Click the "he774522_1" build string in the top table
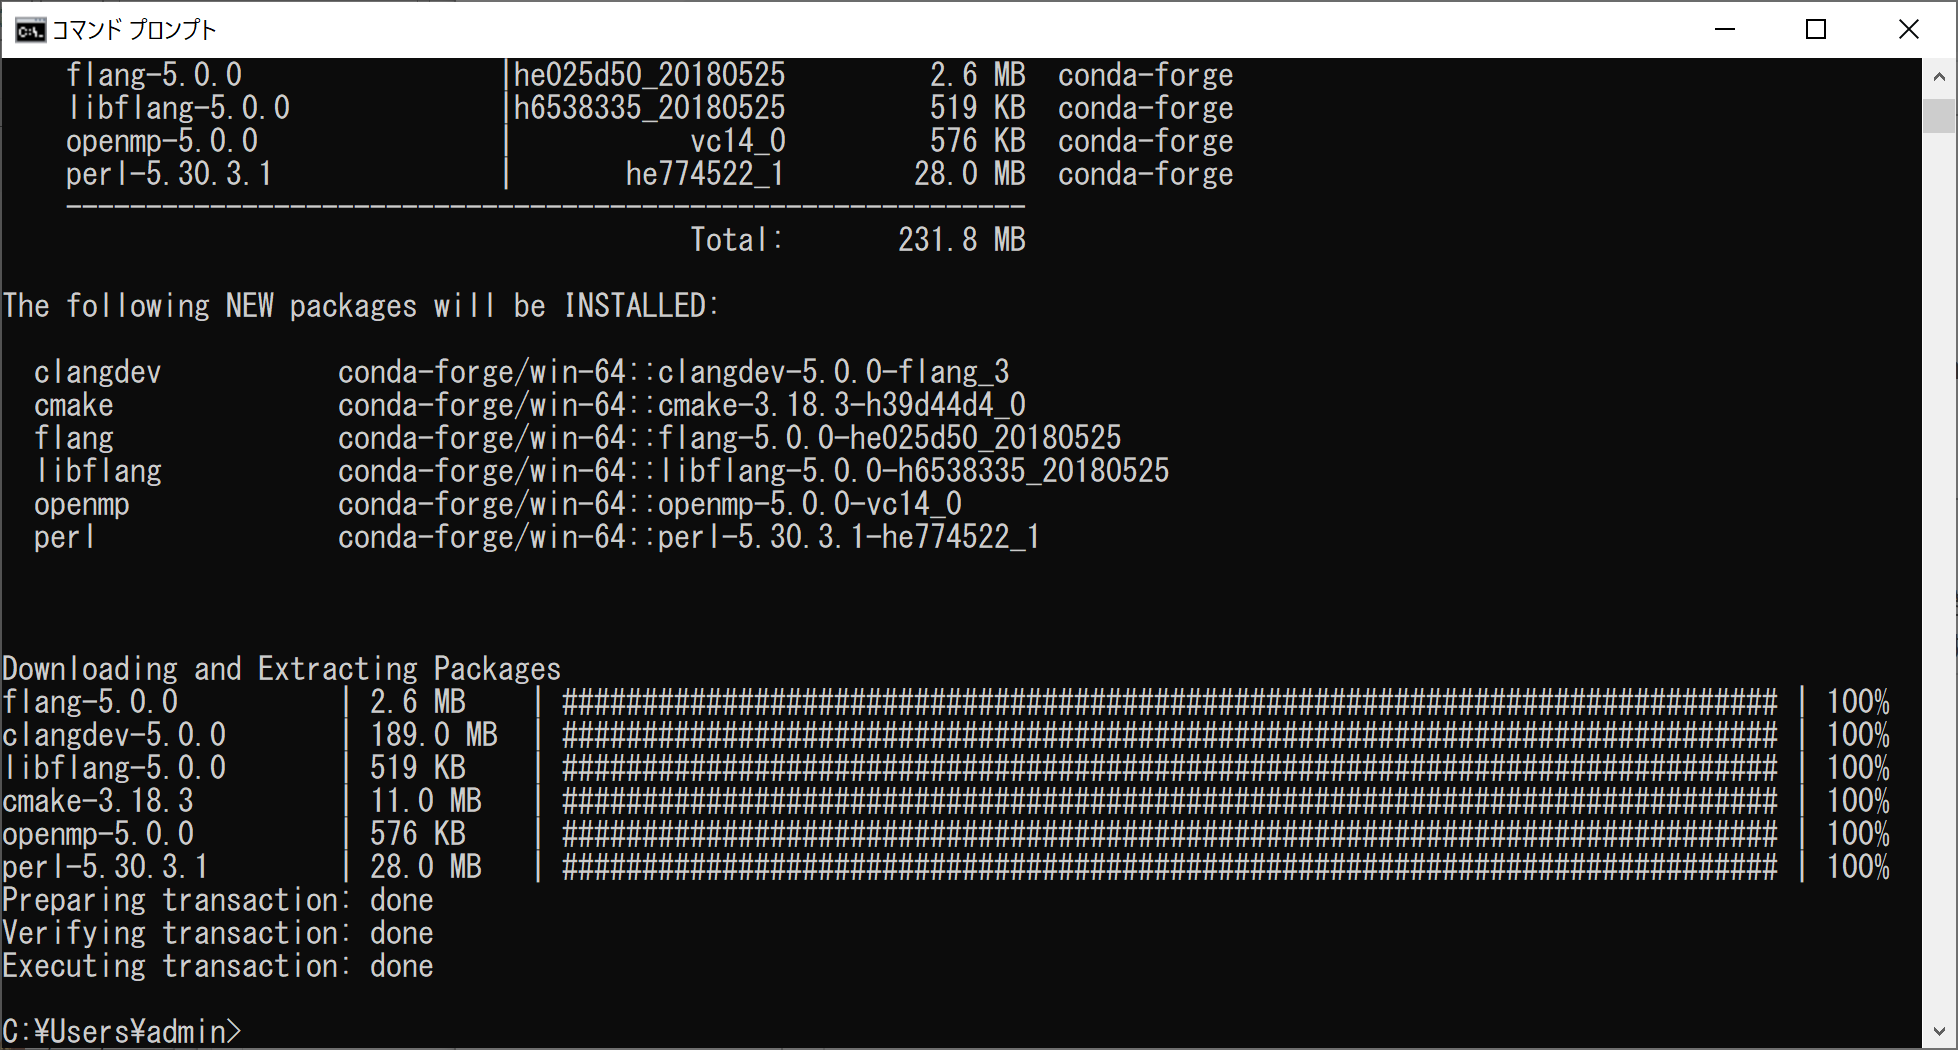Image resolution: width=1958 pixels, height=1050 pixels. coord(705,174)
